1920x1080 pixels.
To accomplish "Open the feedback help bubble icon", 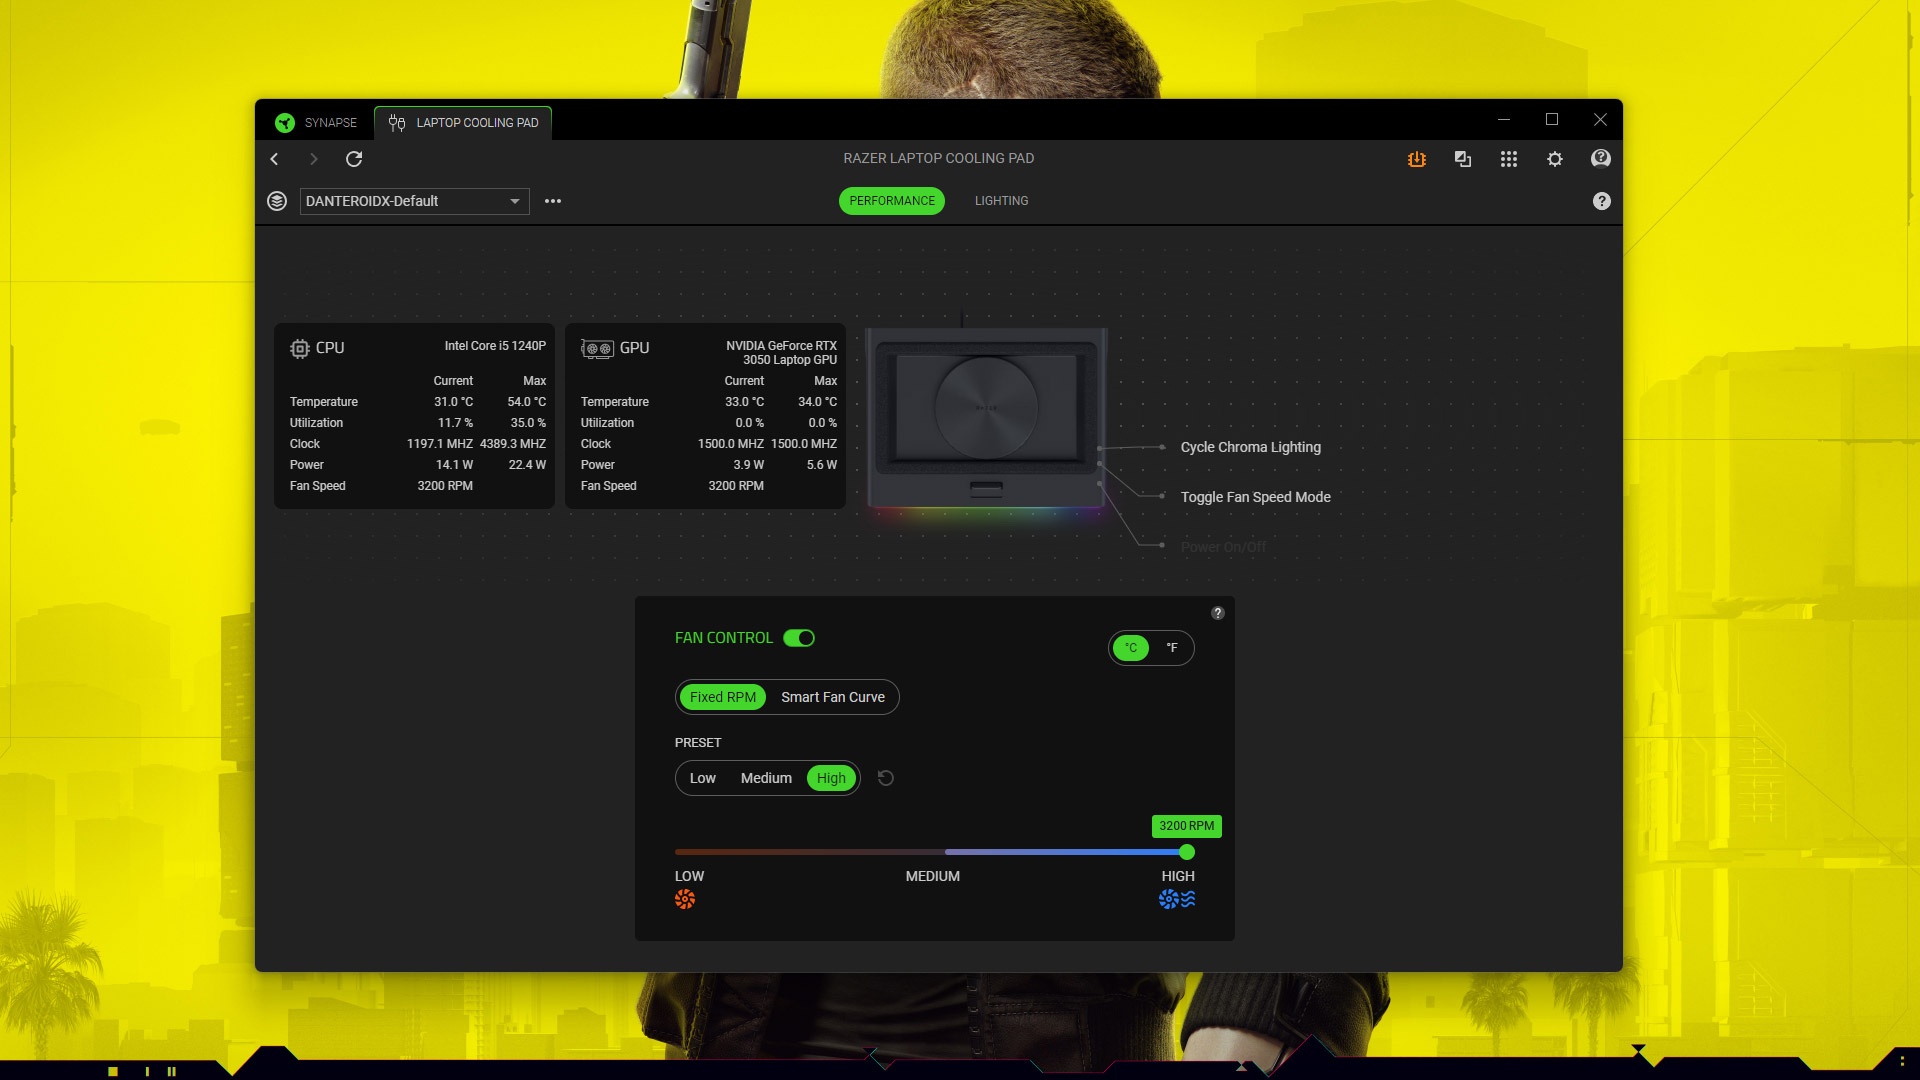I will click(x=1601, y=159).
